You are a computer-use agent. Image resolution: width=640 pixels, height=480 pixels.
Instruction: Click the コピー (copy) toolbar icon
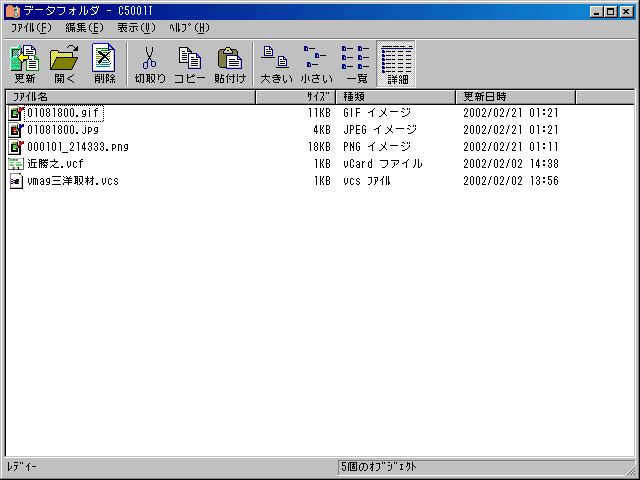click(x=189, y=63)
